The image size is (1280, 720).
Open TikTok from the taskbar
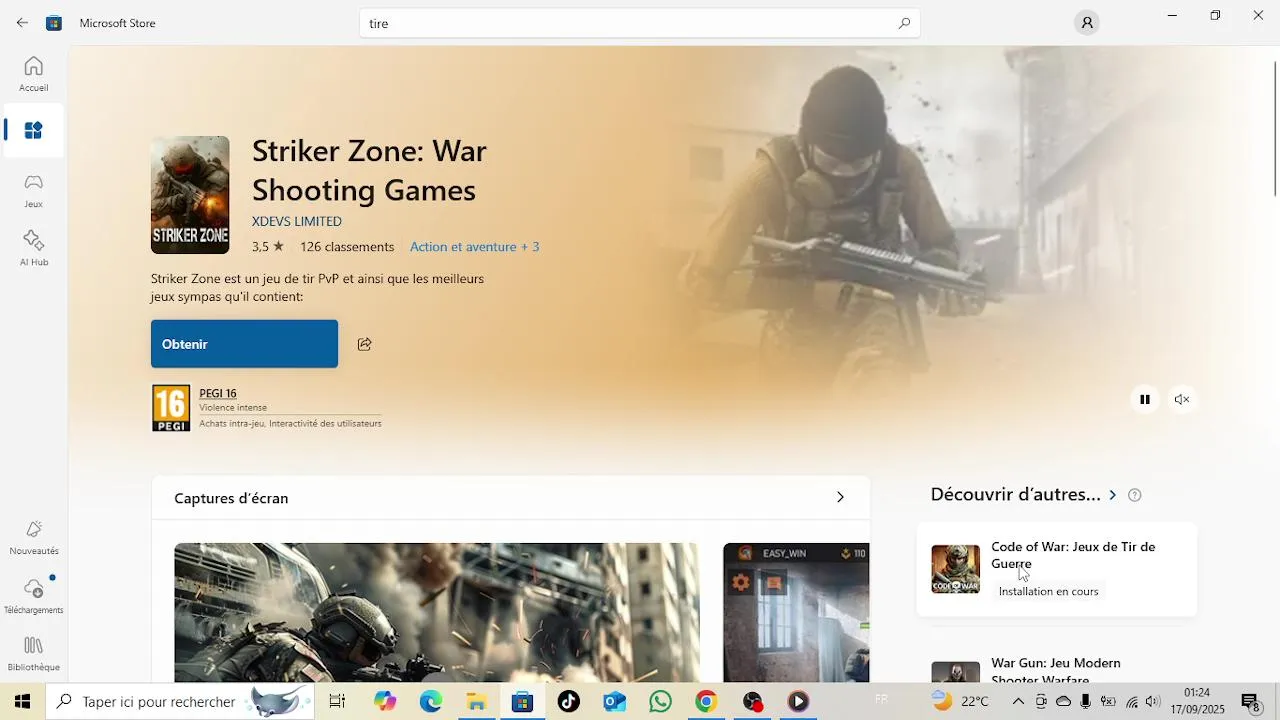(x=569, y=701)
